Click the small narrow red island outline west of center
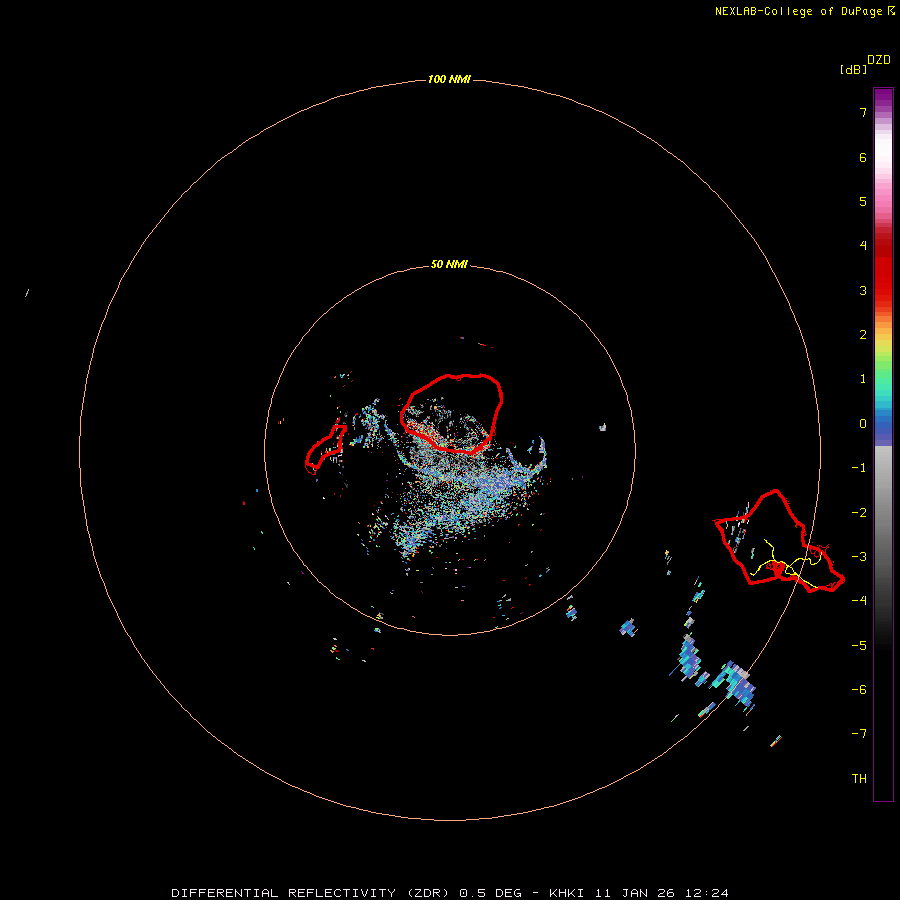This screenshot has height=900, width=900. click(x=325, y=449)
